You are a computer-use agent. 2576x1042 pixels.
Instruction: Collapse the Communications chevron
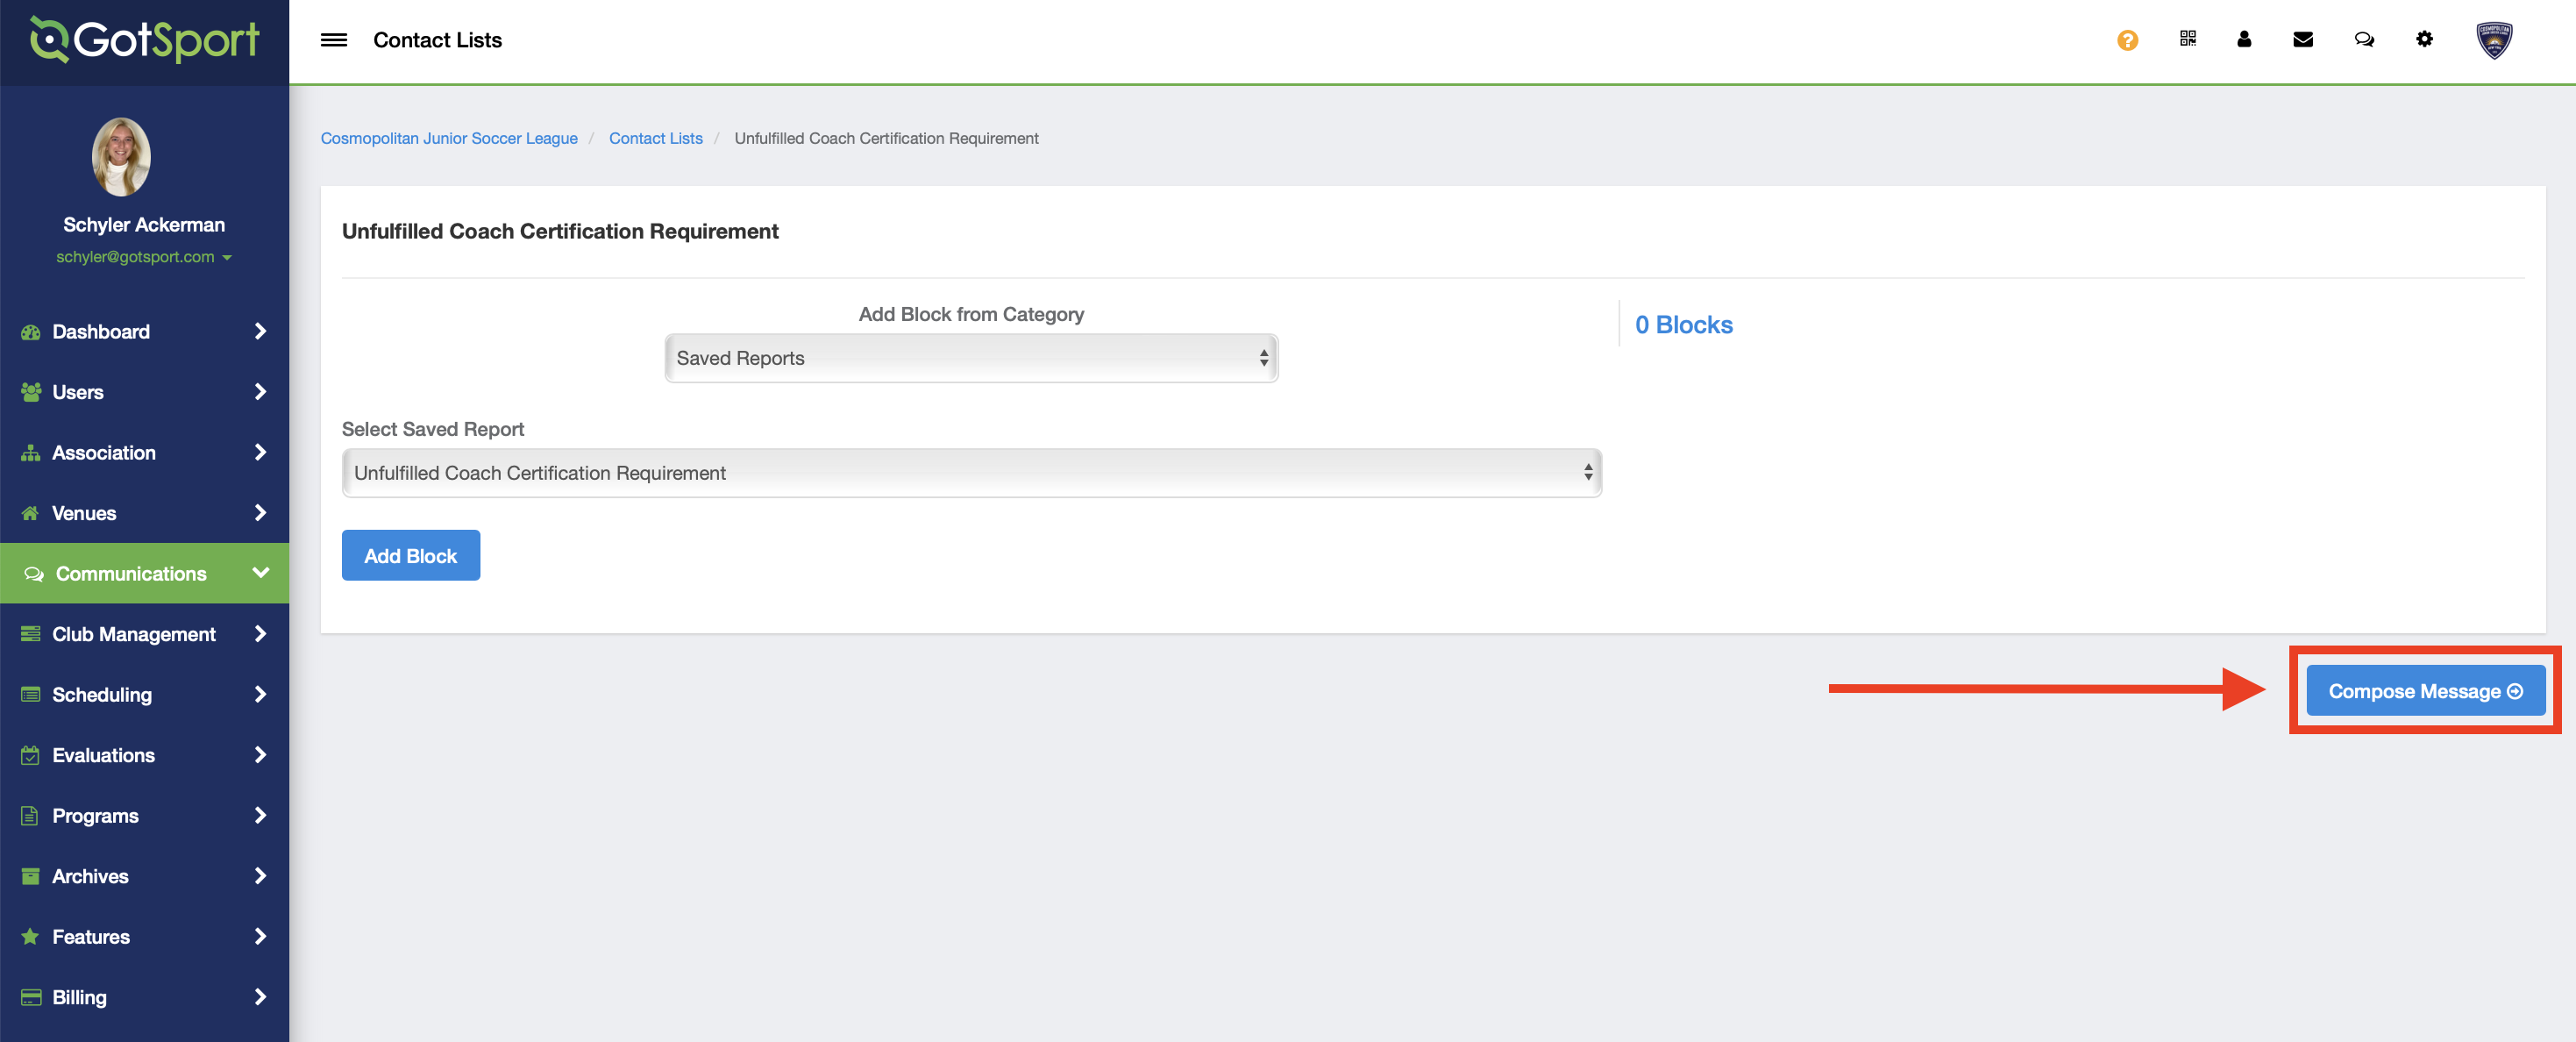point(261,573)
